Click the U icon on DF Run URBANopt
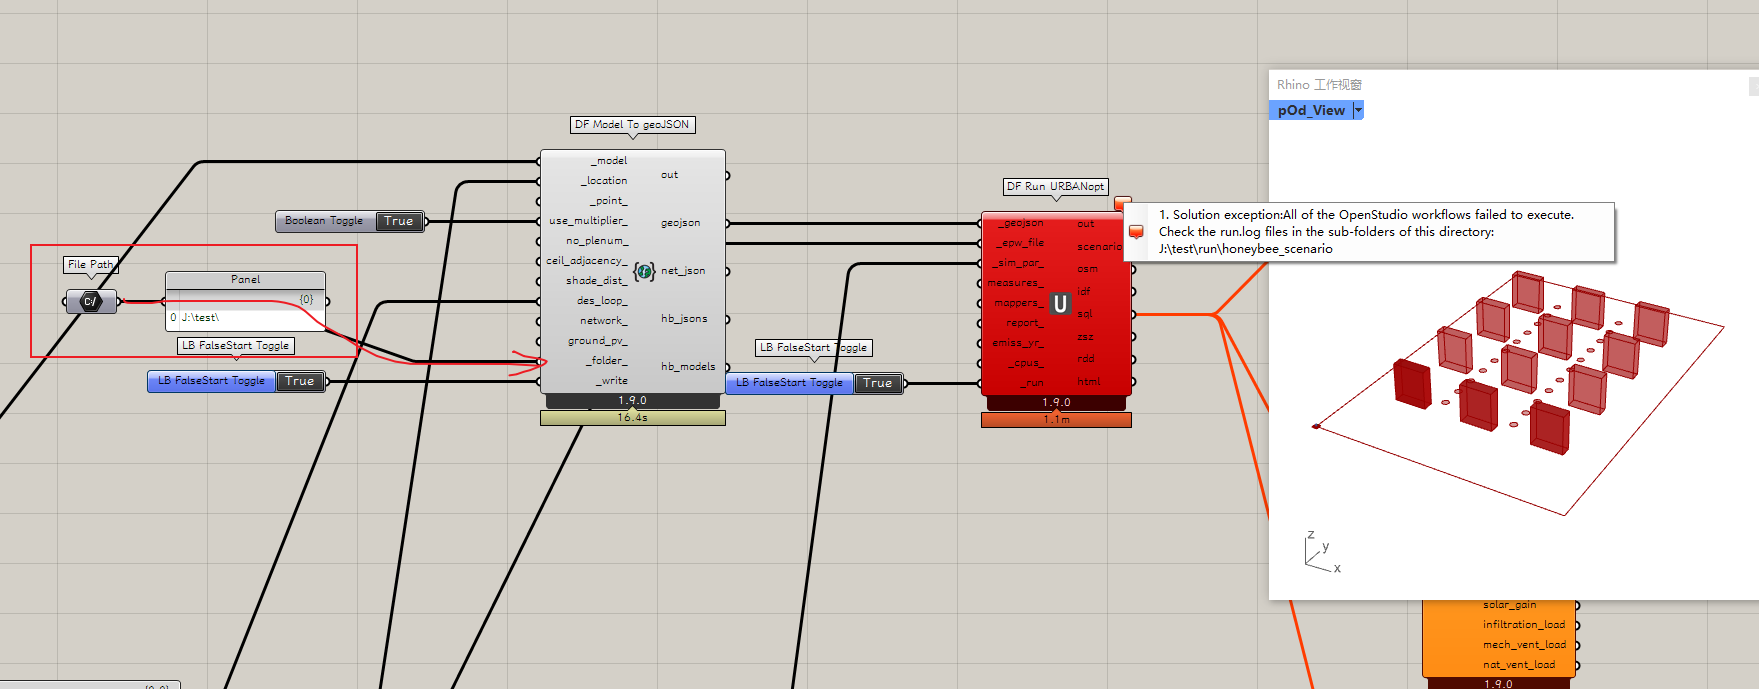The image size is (1759, 689). click(x=1060, y=303)
